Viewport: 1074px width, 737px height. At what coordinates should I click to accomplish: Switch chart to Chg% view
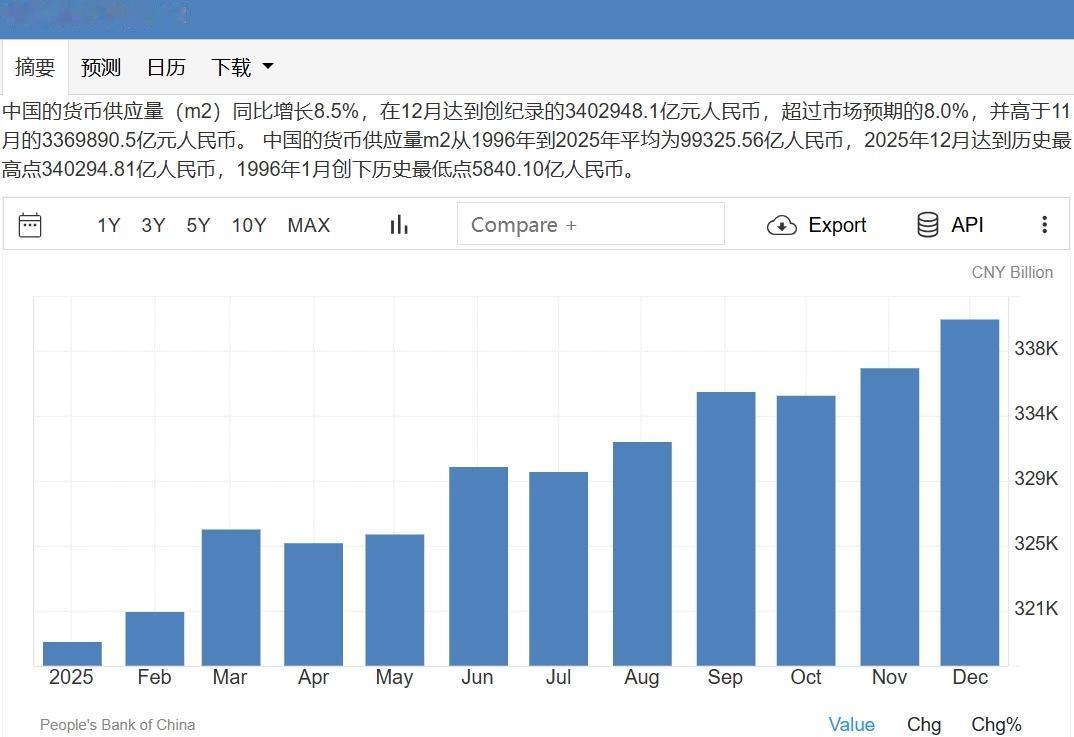click(995, 724)
